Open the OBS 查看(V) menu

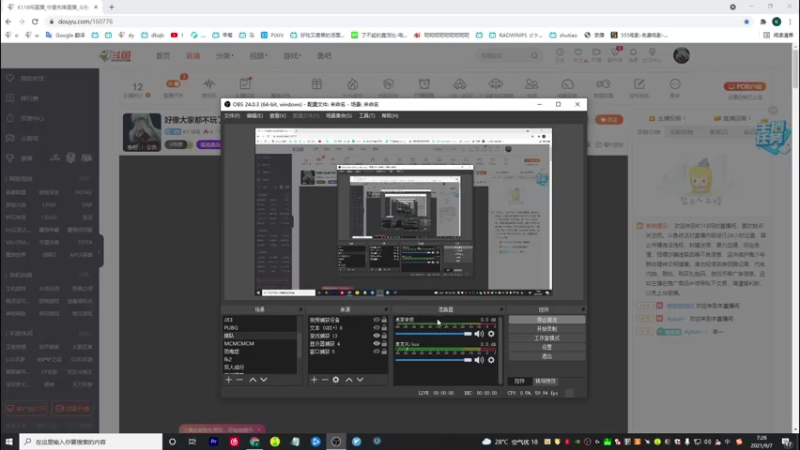pos(278,116)
